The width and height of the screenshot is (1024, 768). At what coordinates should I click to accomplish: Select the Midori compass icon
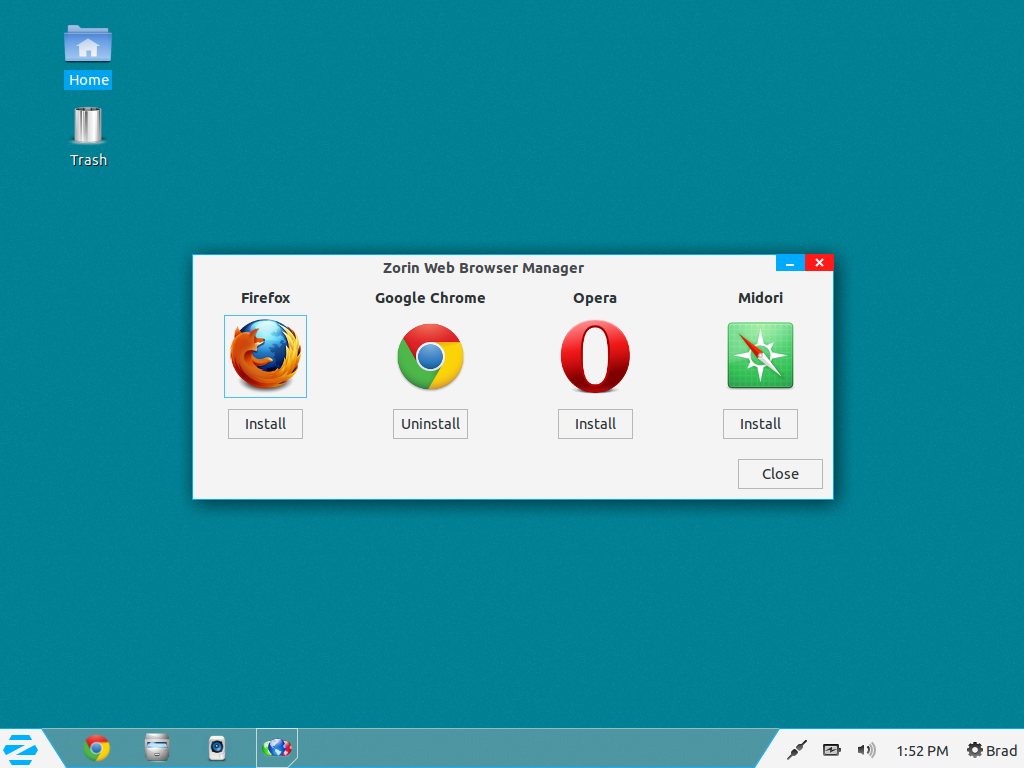760,356
